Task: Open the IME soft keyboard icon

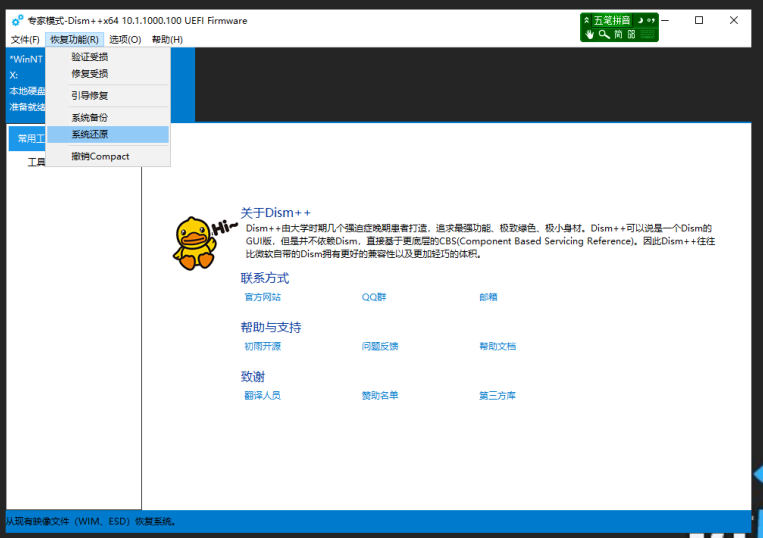Action: click(x=648, y=34)
